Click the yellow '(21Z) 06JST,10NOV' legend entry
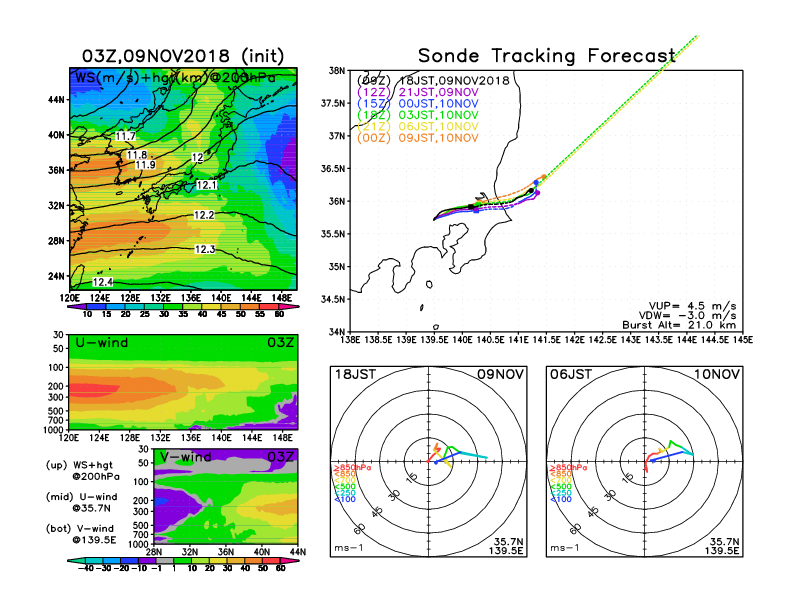Screen dimensions: 792x612 417,126
